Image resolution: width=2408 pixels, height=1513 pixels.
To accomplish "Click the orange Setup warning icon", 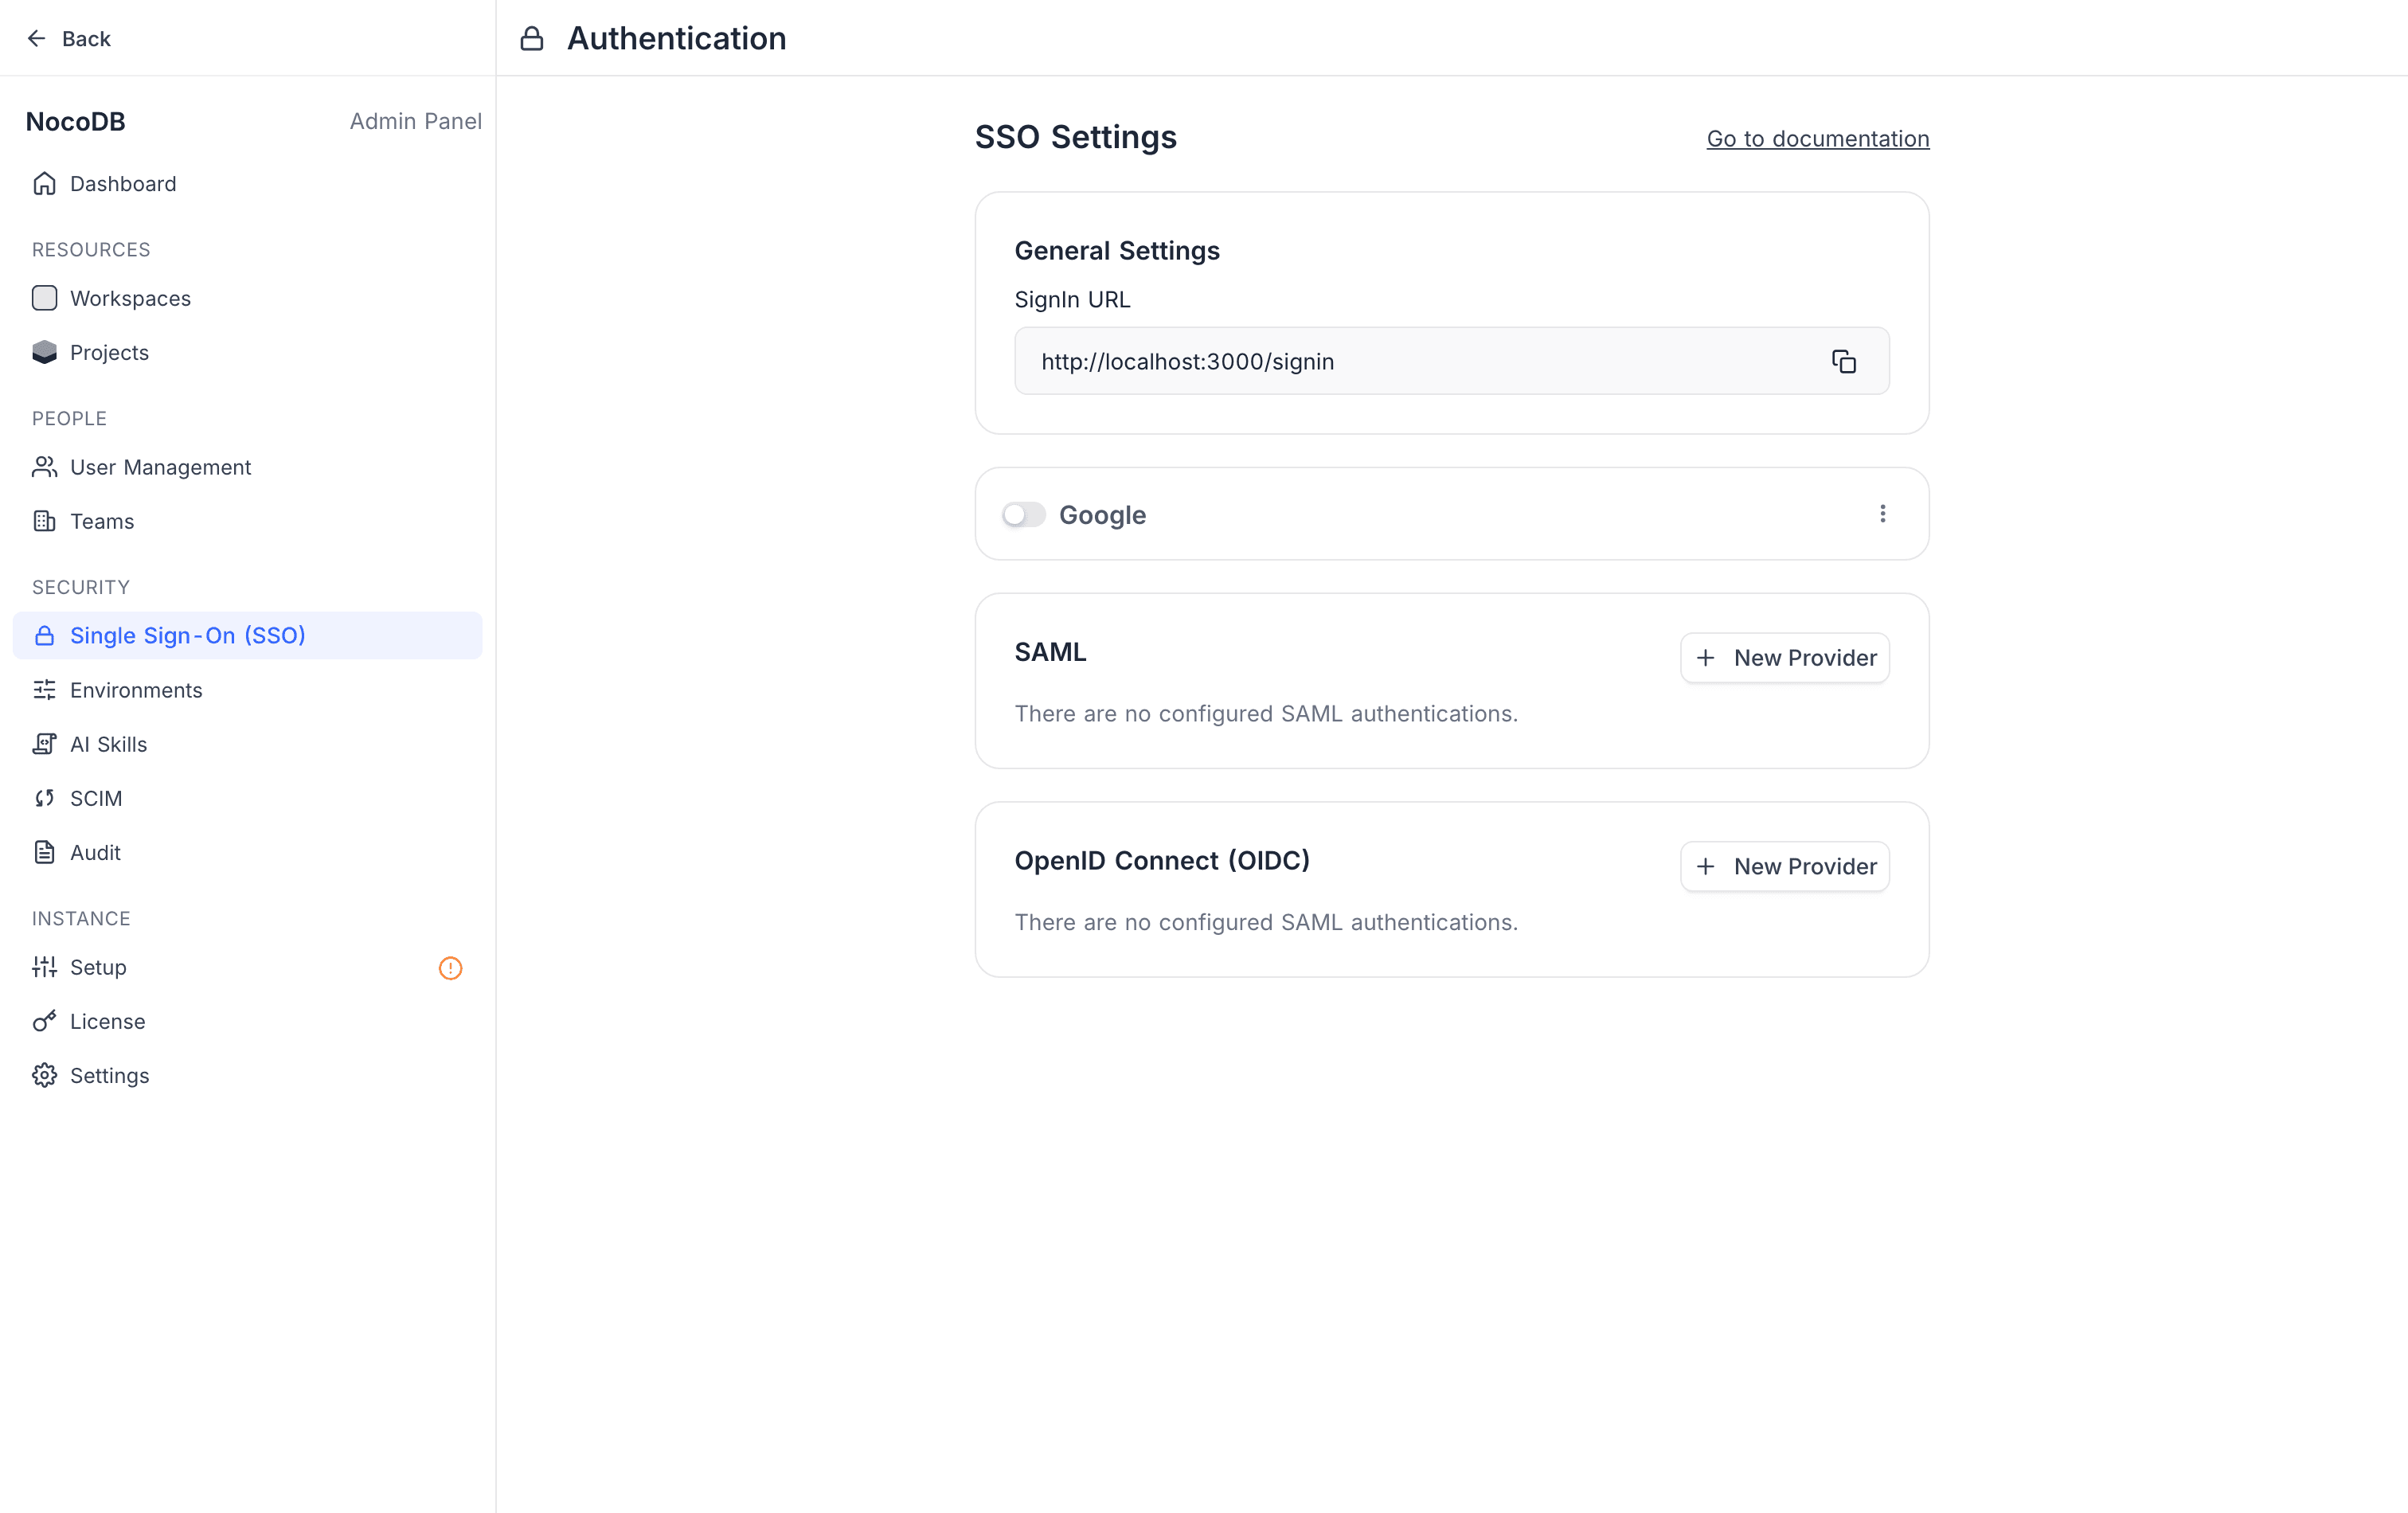I will (450, 968).
